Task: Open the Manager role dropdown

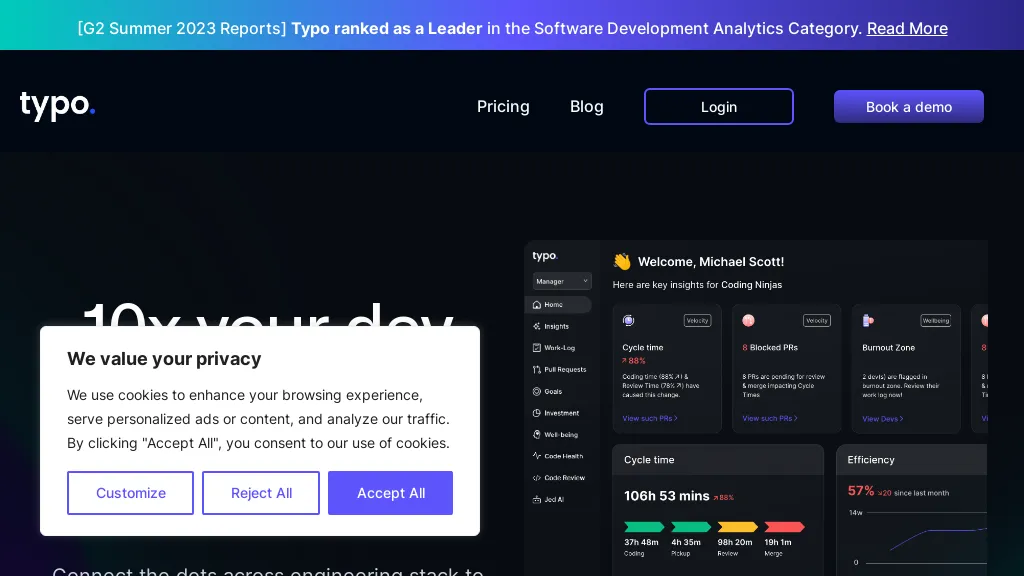Action: pos(561,281)
